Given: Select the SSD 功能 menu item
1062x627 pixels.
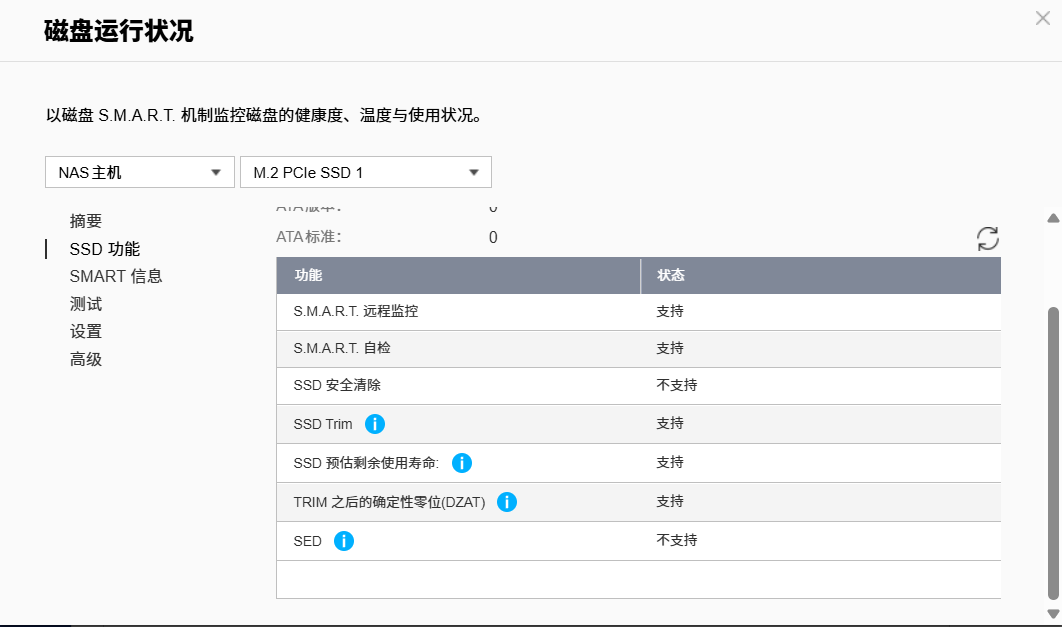Looking at the screenshot, I should coord(104,249).
